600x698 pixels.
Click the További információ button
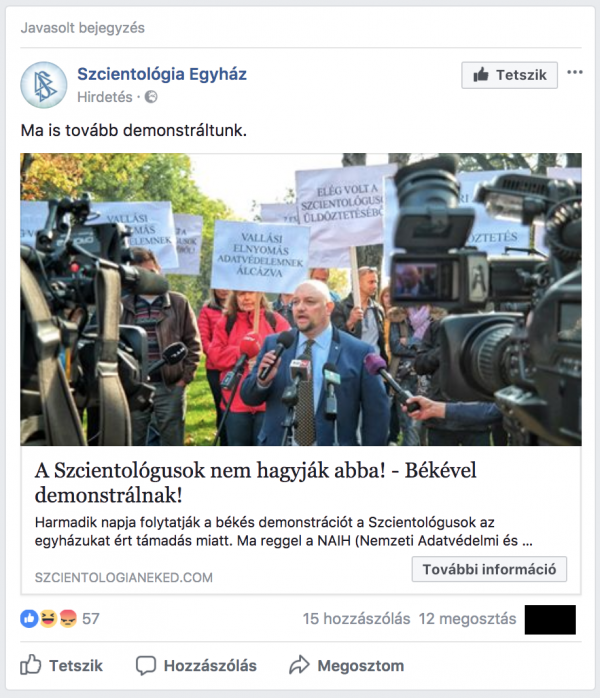click(489, 569)
